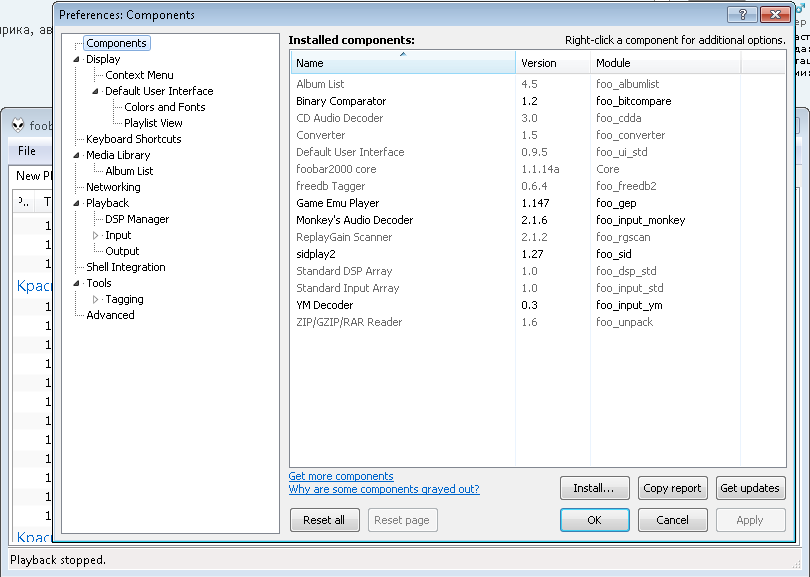
Task: Select Keyboard Shortcuts in the tree
Action: point(133,139)
